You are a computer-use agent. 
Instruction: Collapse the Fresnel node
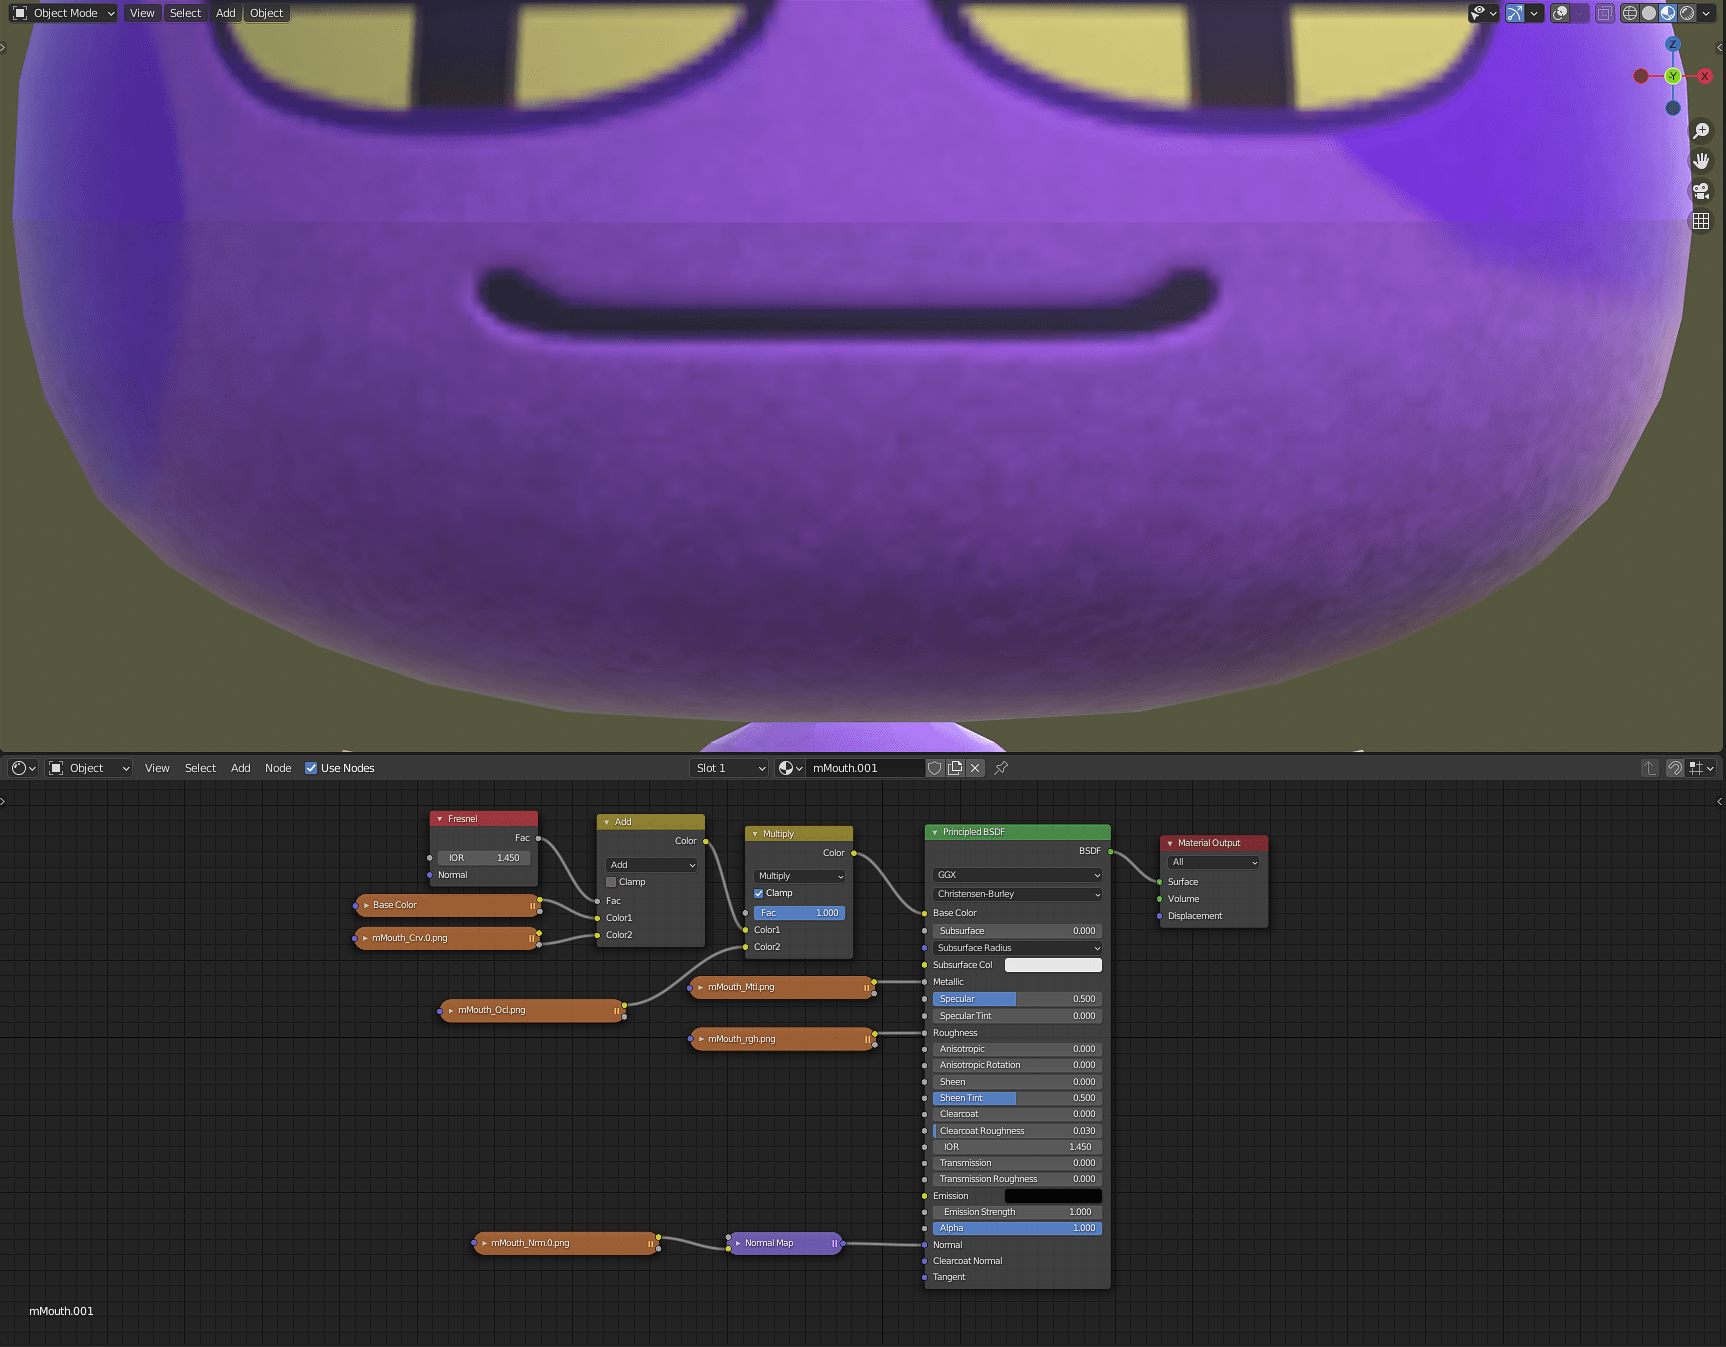pyautogui.click(x=440, y=819)
